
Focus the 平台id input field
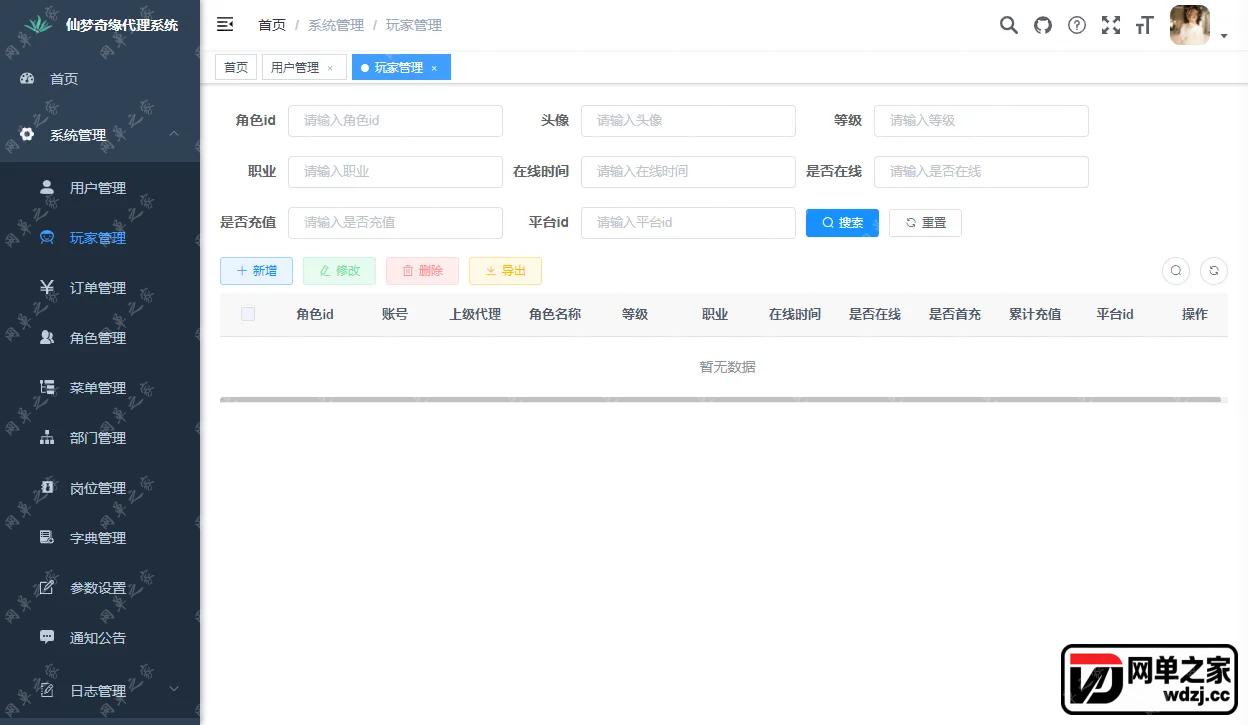pyautogui.click(x=688, y=222)
